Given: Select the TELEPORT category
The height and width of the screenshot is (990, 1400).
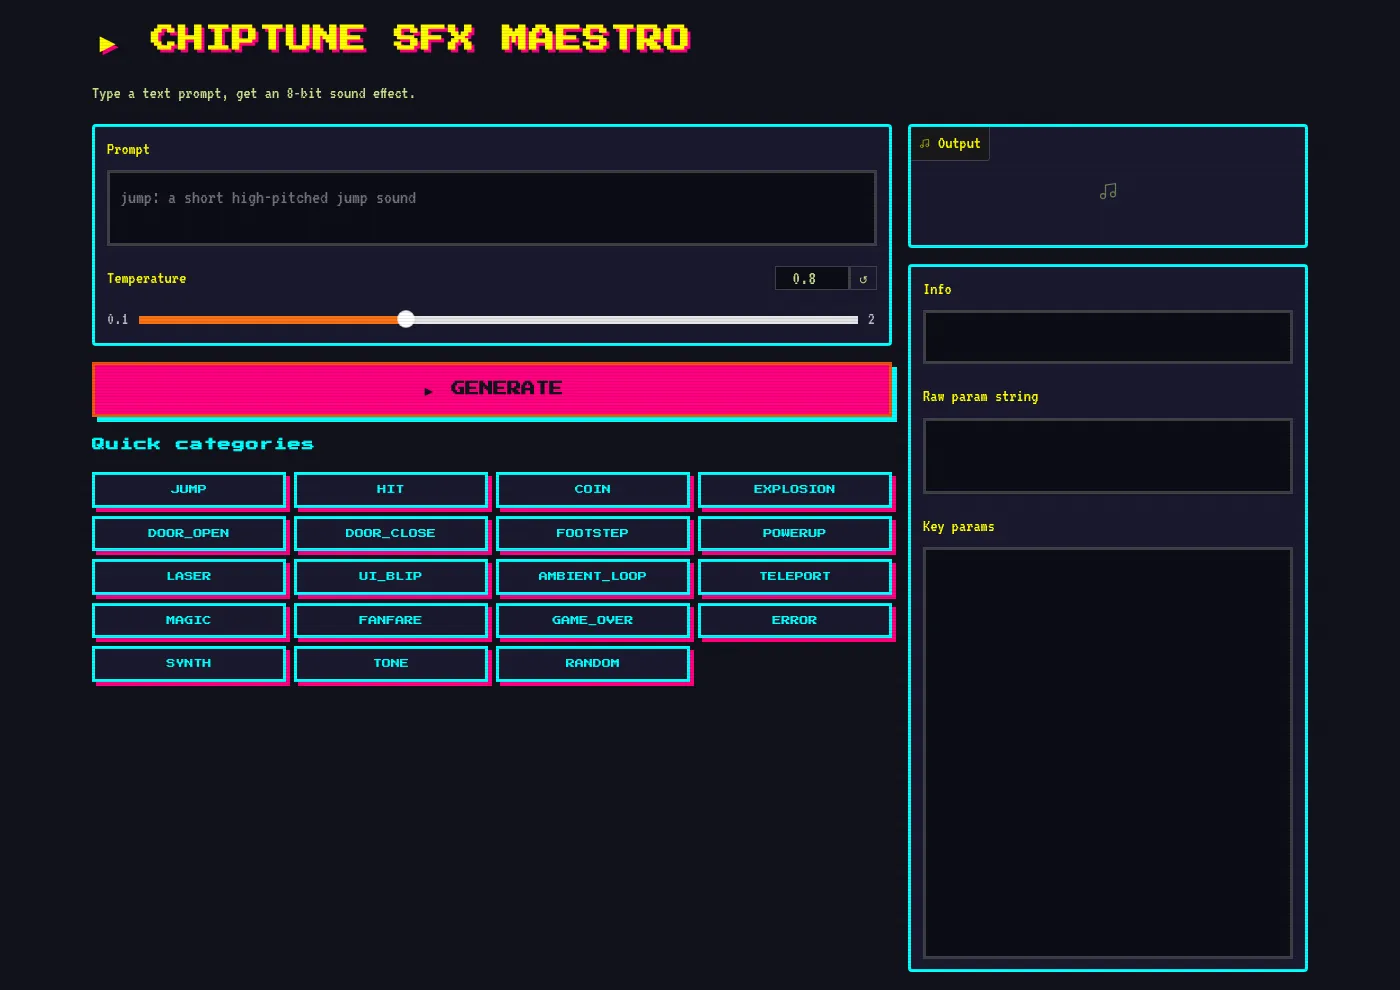Looking at the screenshot, I should 795,576.
